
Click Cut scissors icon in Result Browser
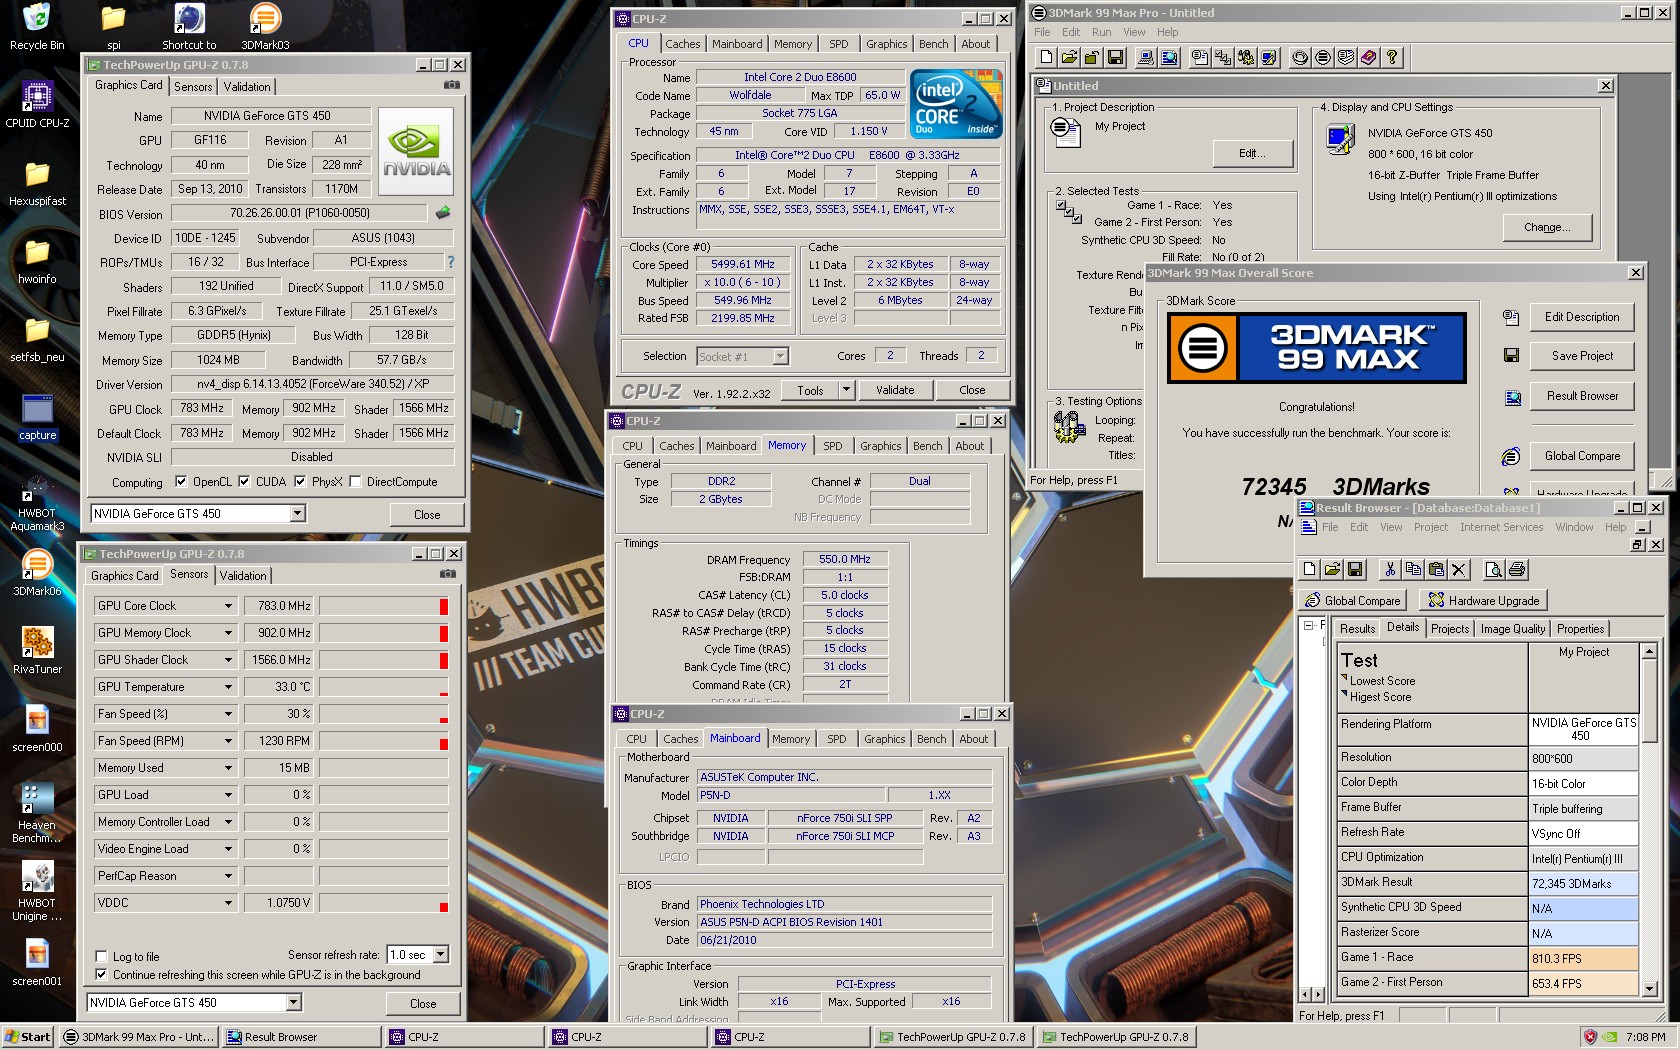1390,569
